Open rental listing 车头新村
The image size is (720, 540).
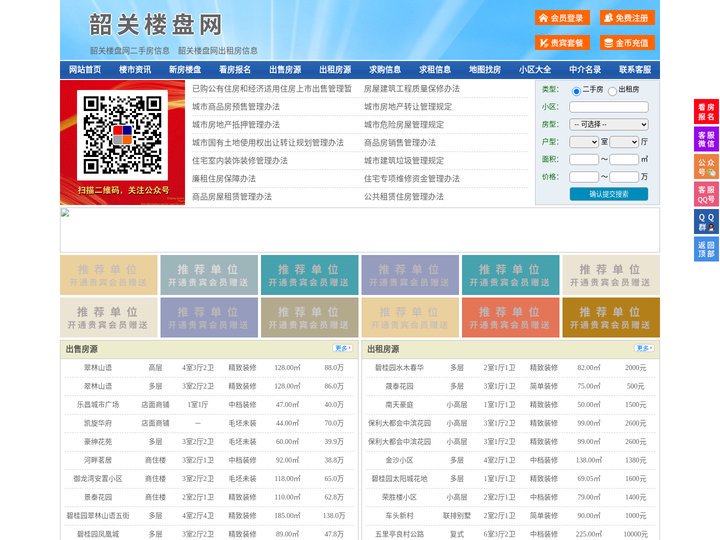pos(399,516)
